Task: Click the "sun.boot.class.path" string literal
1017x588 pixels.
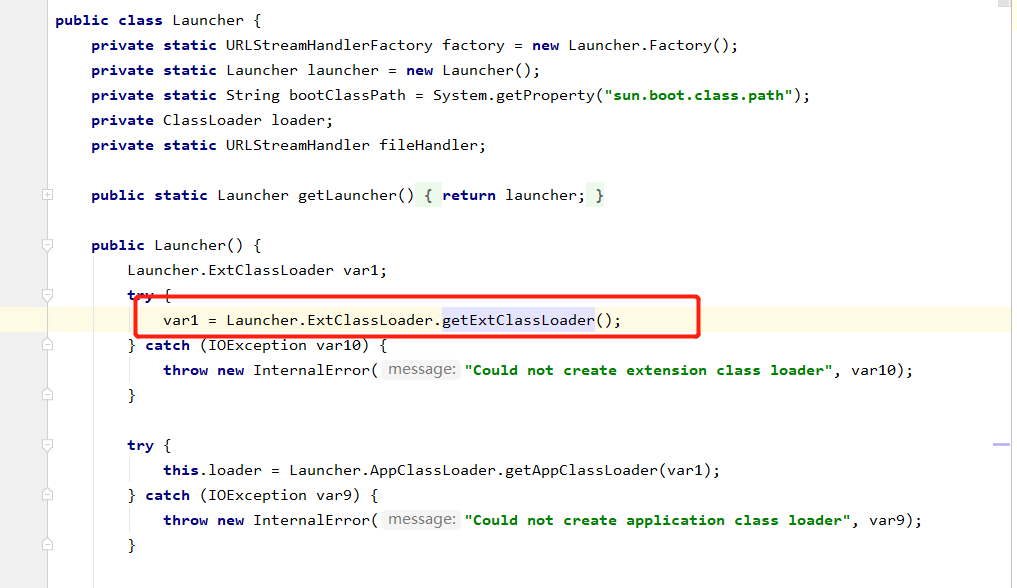Action: pos(698,95)
